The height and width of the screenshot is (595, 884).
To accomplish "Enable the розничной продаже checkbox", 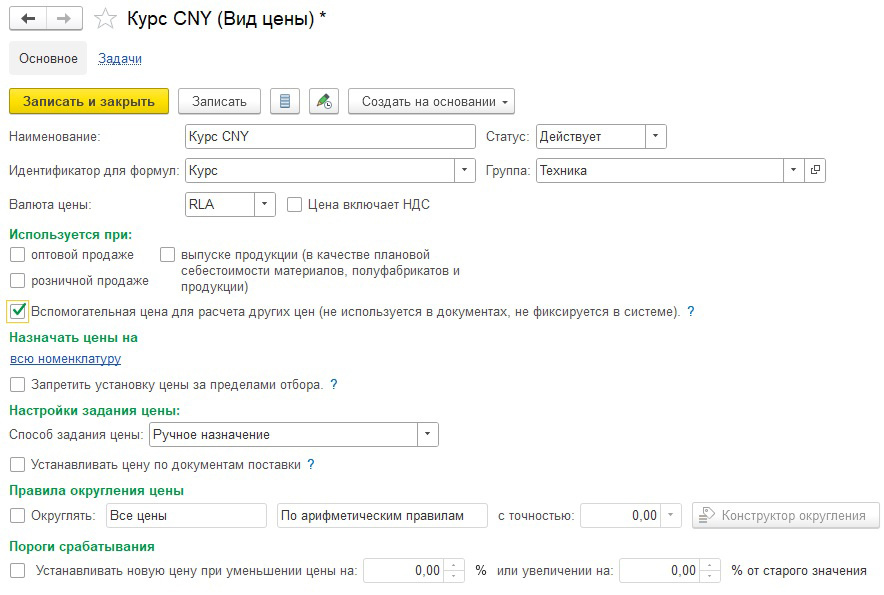I will click(x=17, y=280).
